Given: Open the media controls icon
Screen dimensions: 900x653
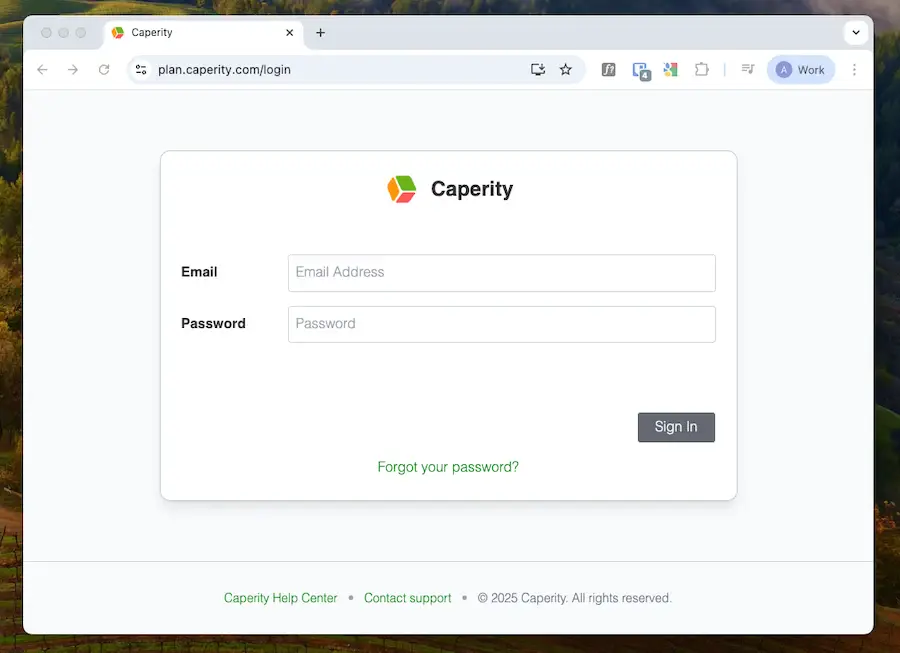Looking at the screenshot, I should point(747,70).
